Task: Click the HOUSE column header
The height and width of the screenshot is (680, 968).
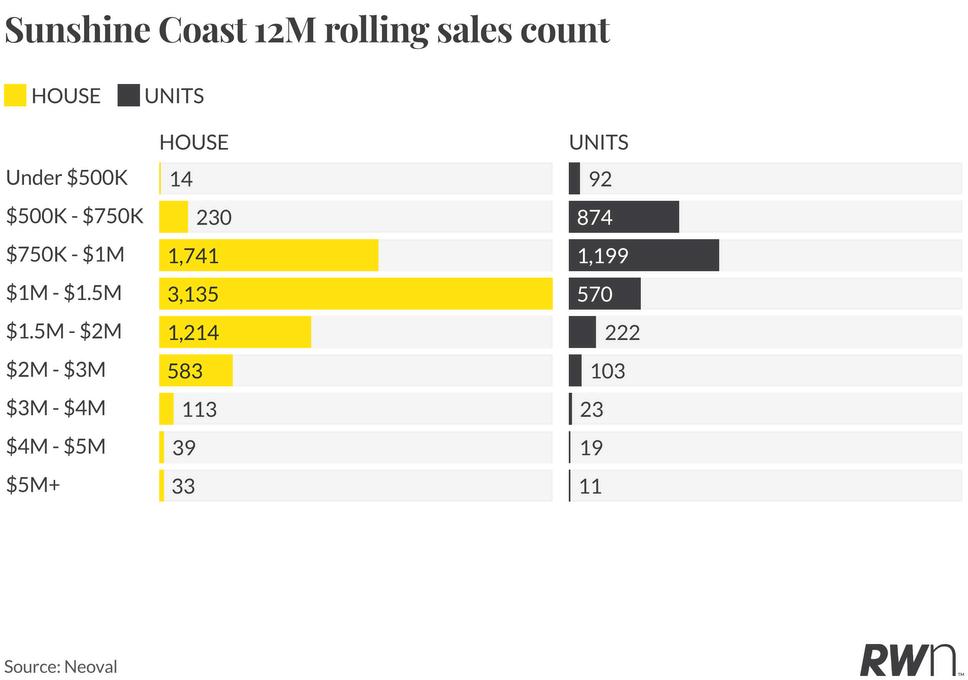Action: tap(194, 143)
